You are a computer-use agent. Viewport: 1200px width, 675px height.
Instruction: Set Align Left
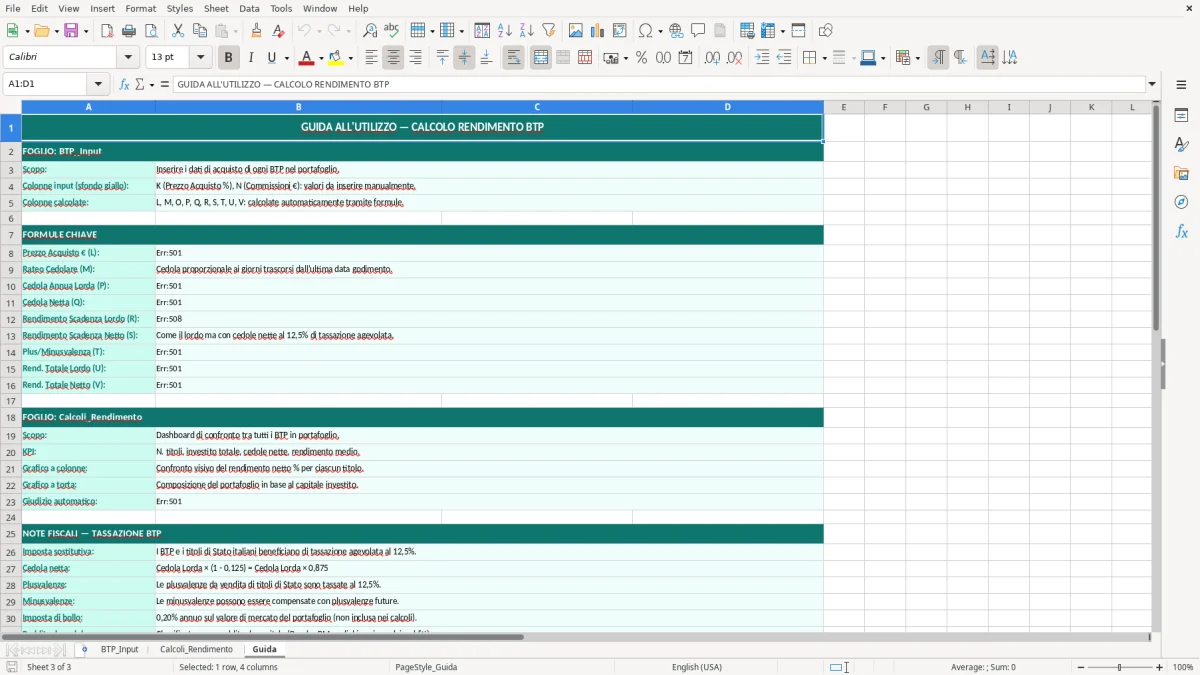click(371, 58)
